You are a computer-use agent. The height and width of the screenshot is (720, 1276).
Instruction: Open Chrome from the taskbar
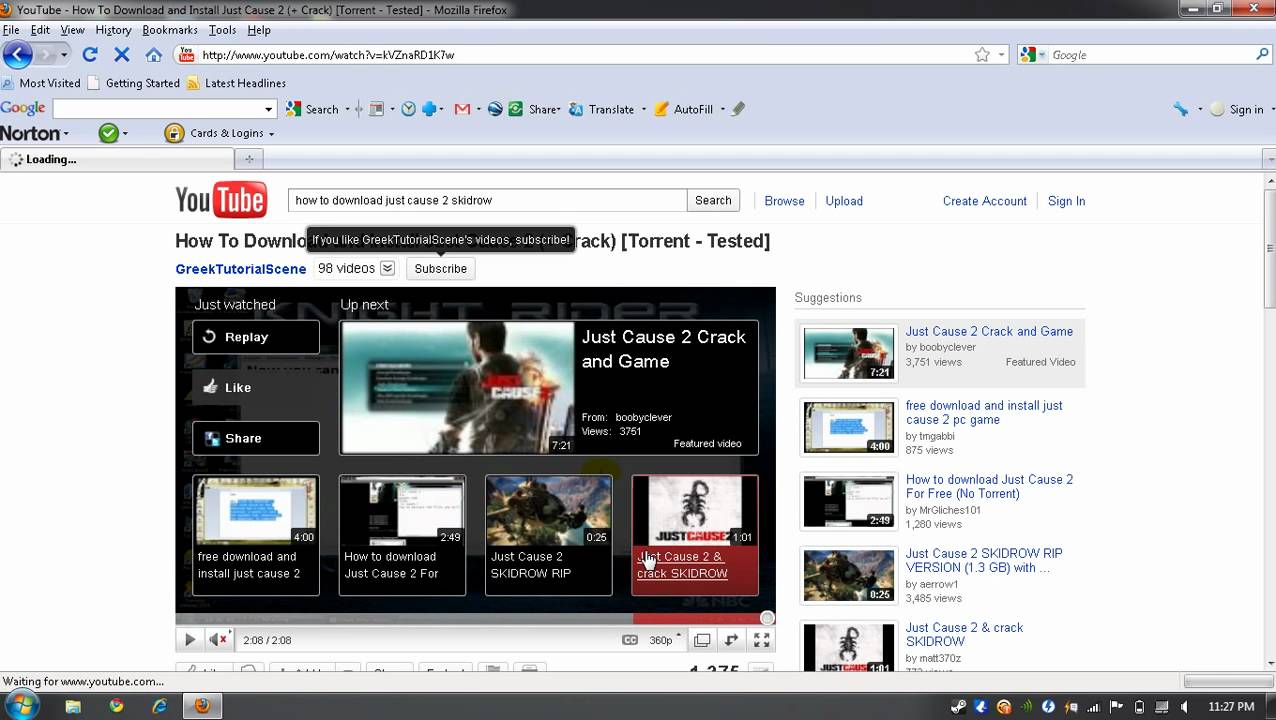(x=116, y=706)
